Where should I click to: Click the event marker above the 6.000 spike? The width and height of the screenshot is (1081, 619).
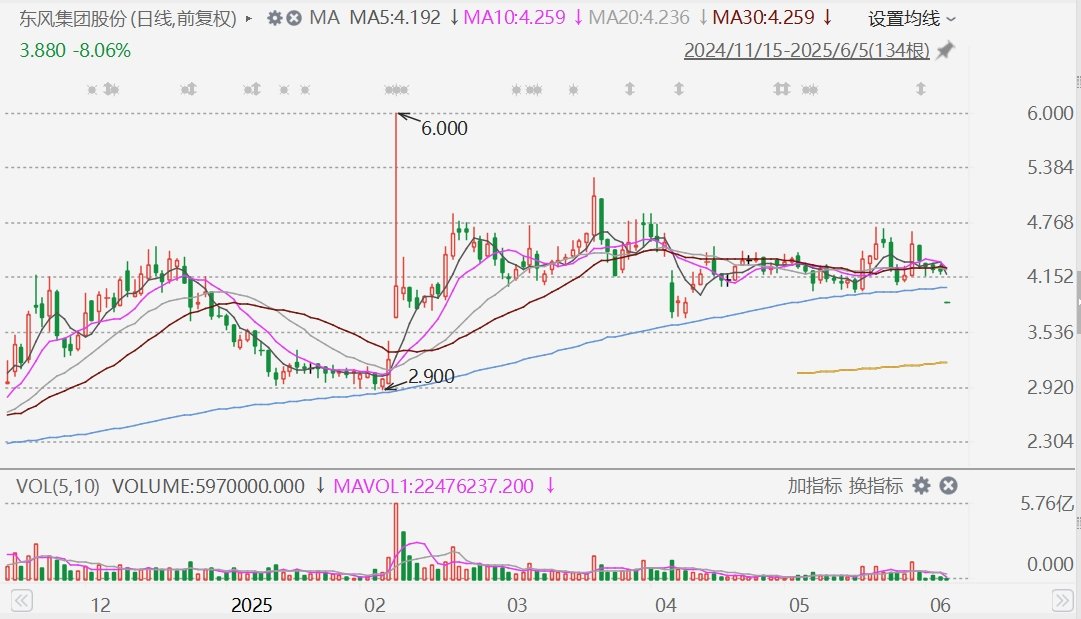(x=396, y=90)
